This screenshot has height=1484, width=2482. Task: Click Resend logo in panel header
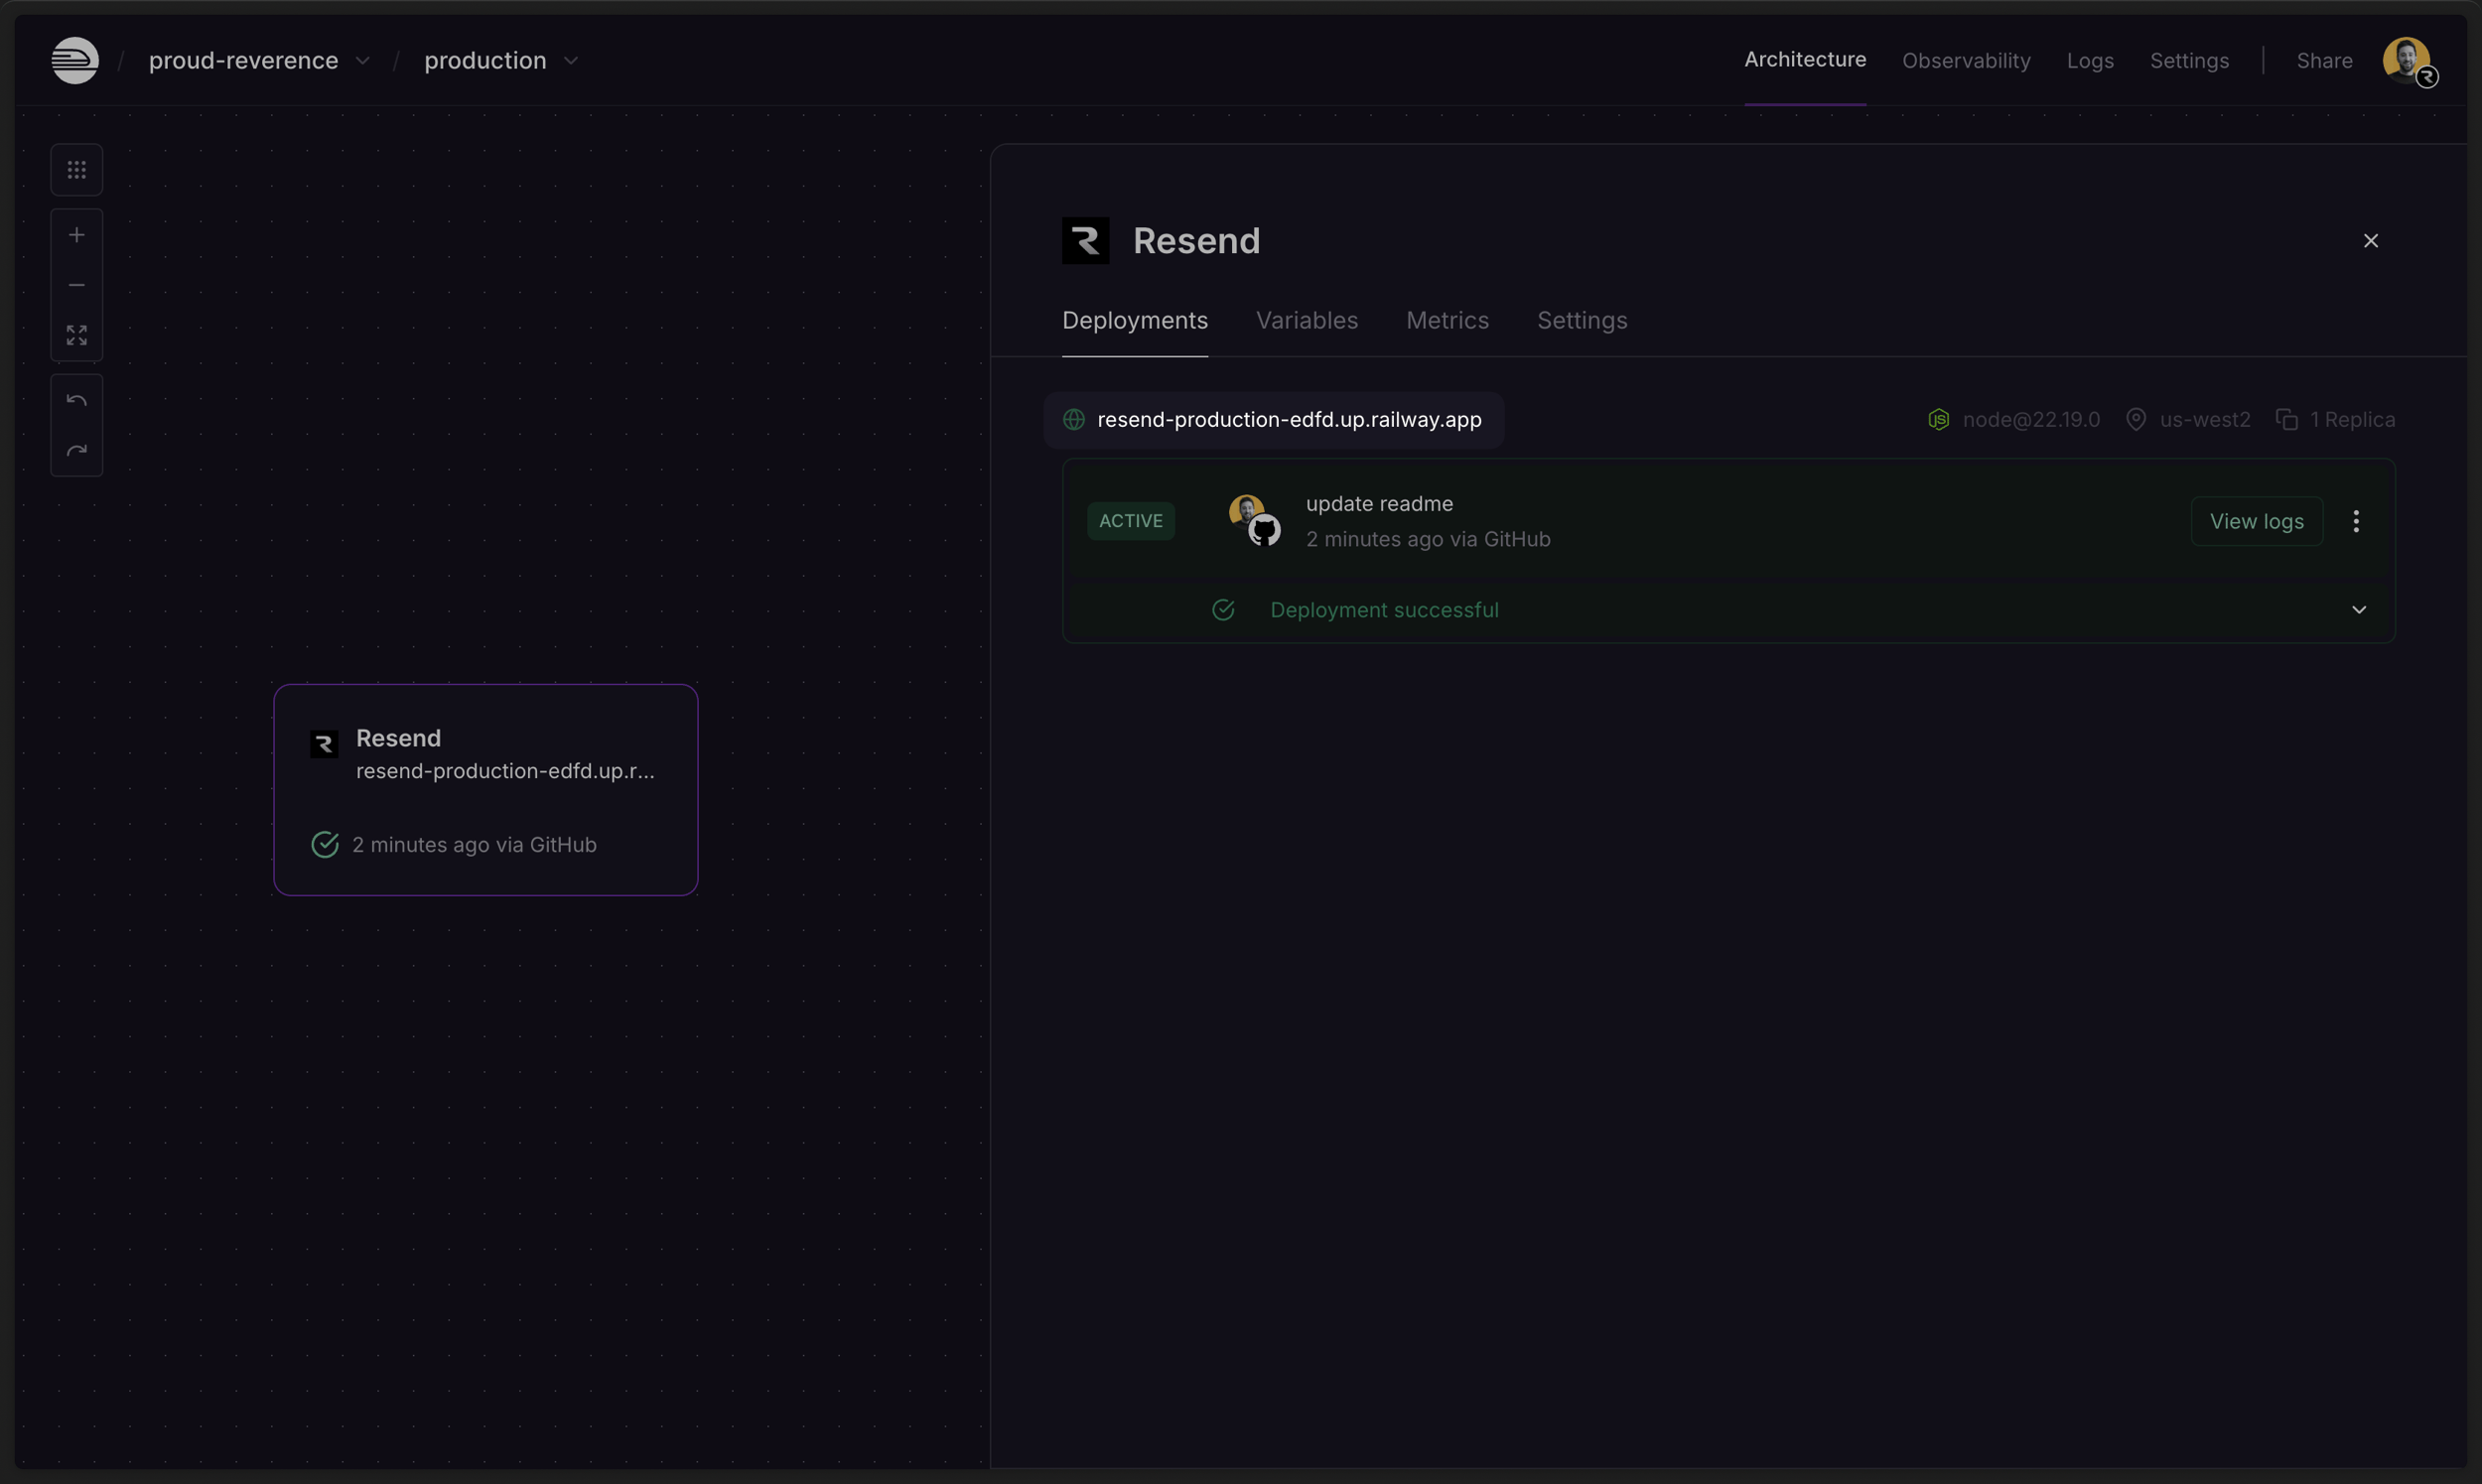[1085, 241]
